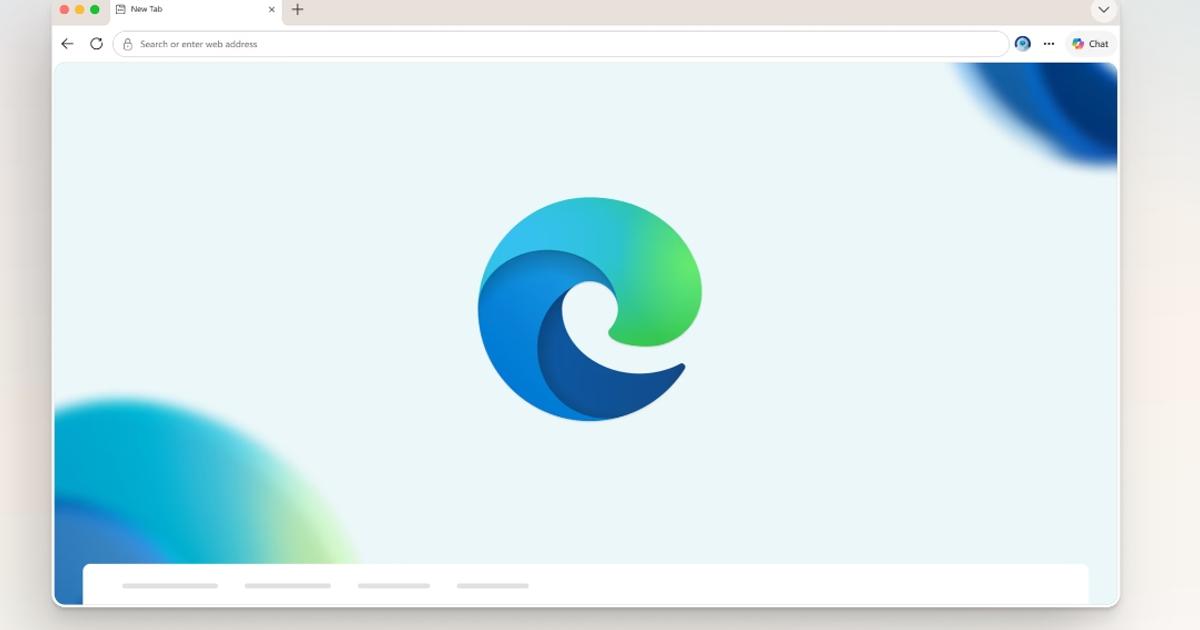The width and height of the screenshot is (1200, 630).
Task: Click the red close window button
Action: click(65, 10)
